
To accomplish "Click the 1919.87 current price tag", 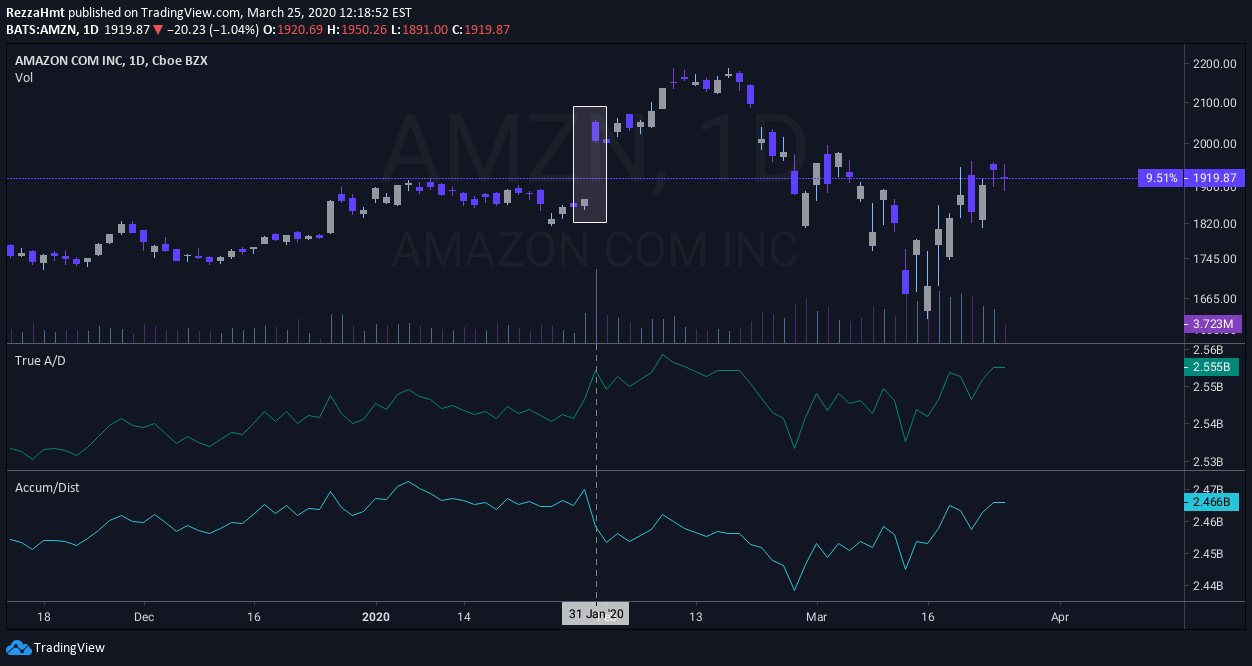I will click(1214, 178).
